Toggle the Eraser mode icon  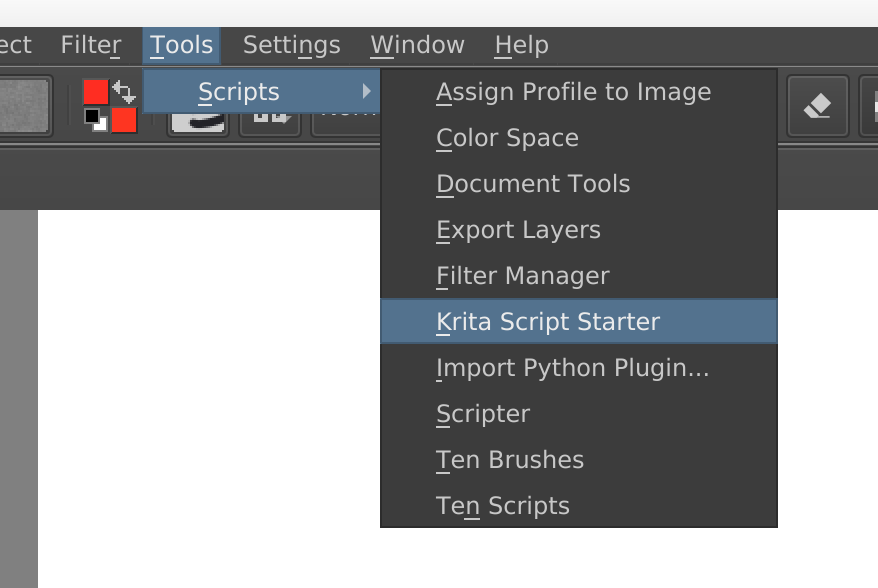pyautogui.click(x=817, y=105)
